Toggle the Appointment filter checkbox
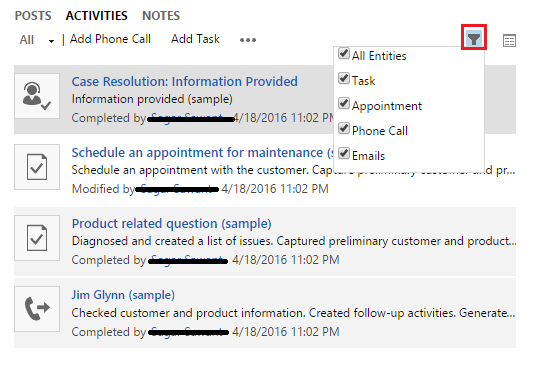Screen dimensions: 541x371 point(344,103)
